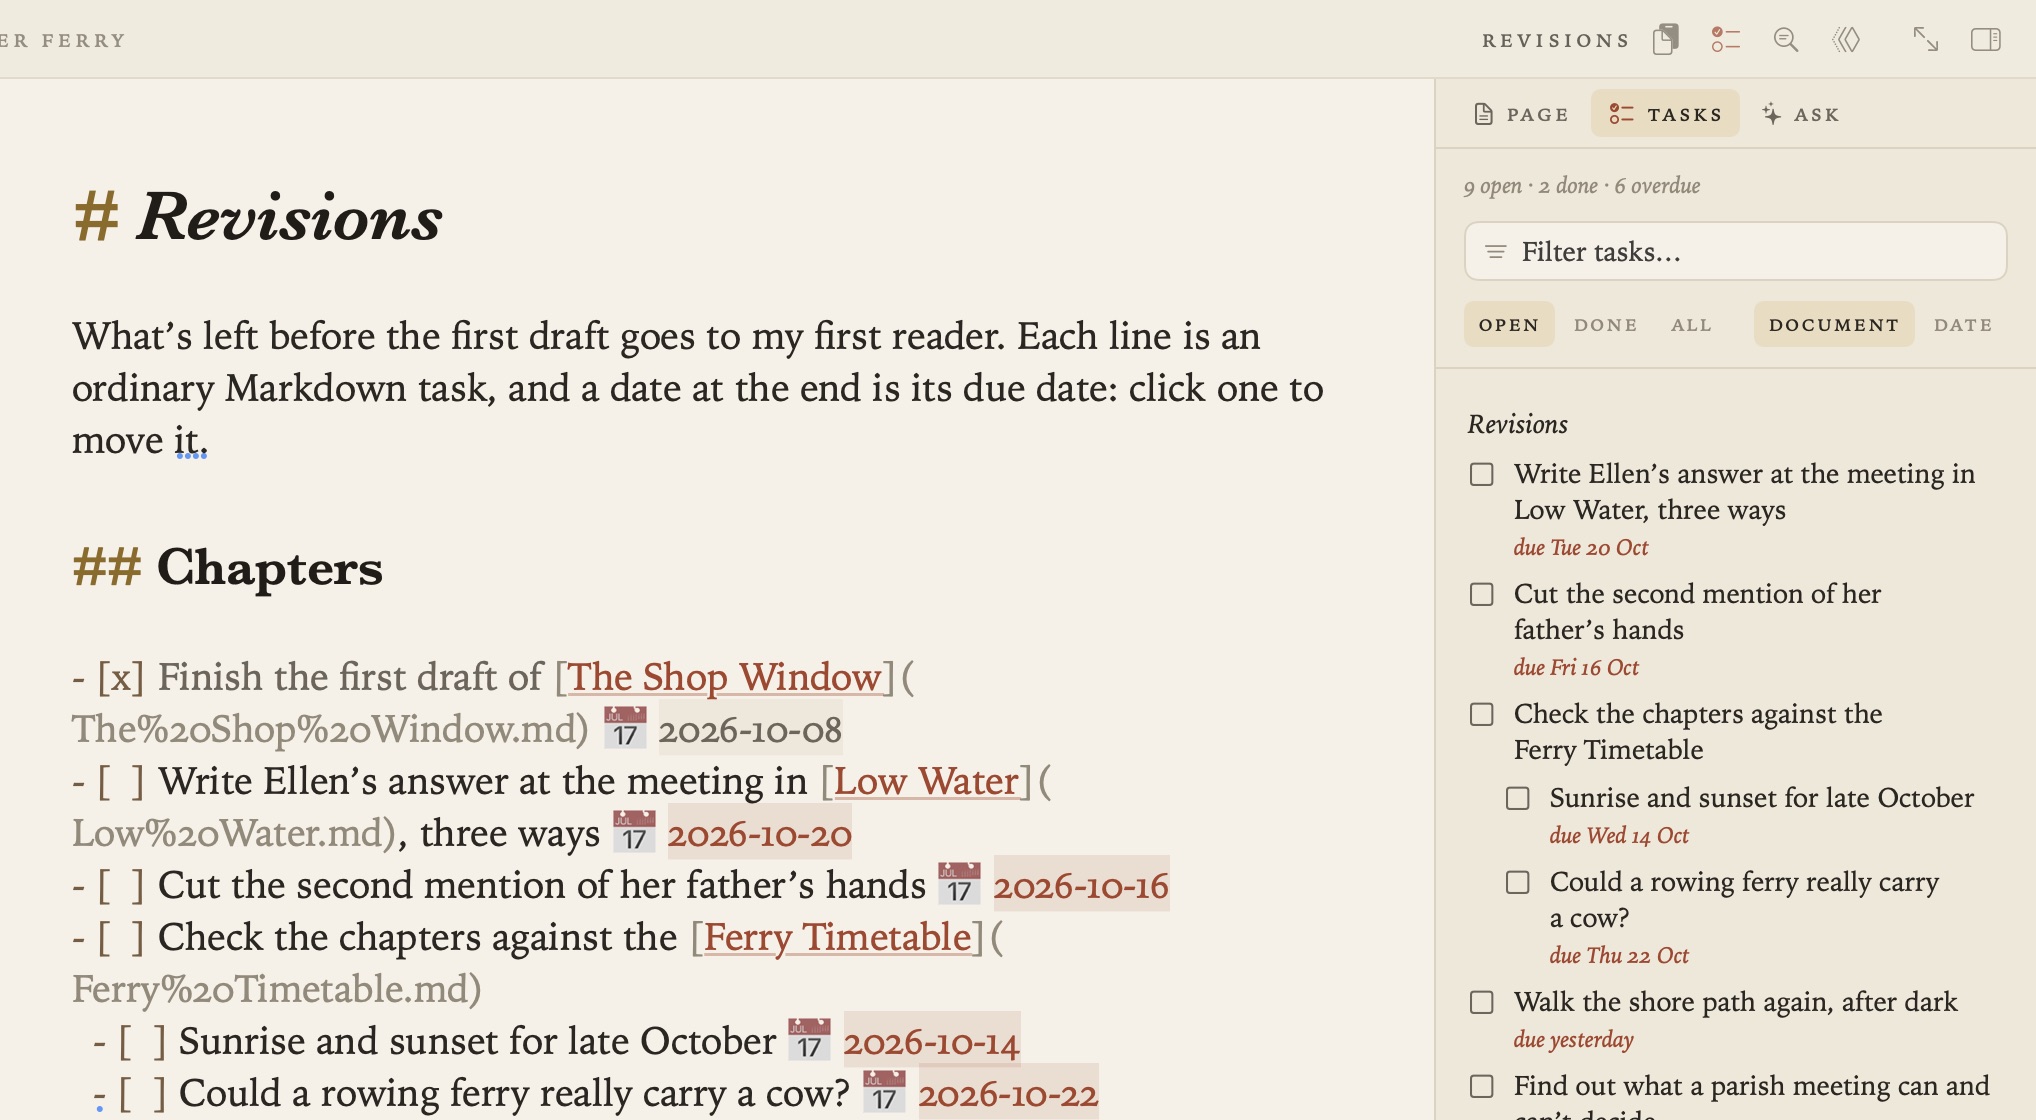Check off Find out what a parish meeting task
The image size is (2036, 1120).
pyautogui.click(x=1482, y=1086)
